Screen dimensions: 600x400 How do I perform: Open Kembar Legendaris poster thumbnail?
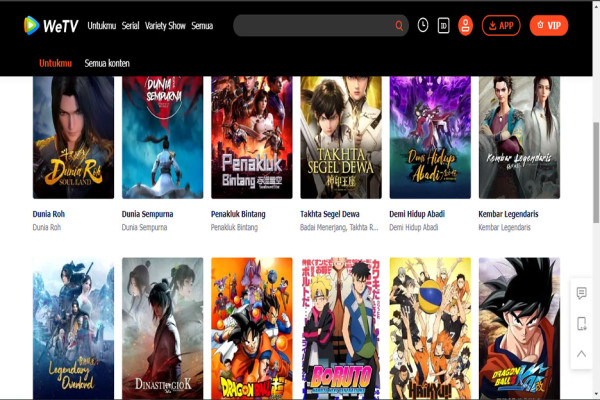click(519, 137)
